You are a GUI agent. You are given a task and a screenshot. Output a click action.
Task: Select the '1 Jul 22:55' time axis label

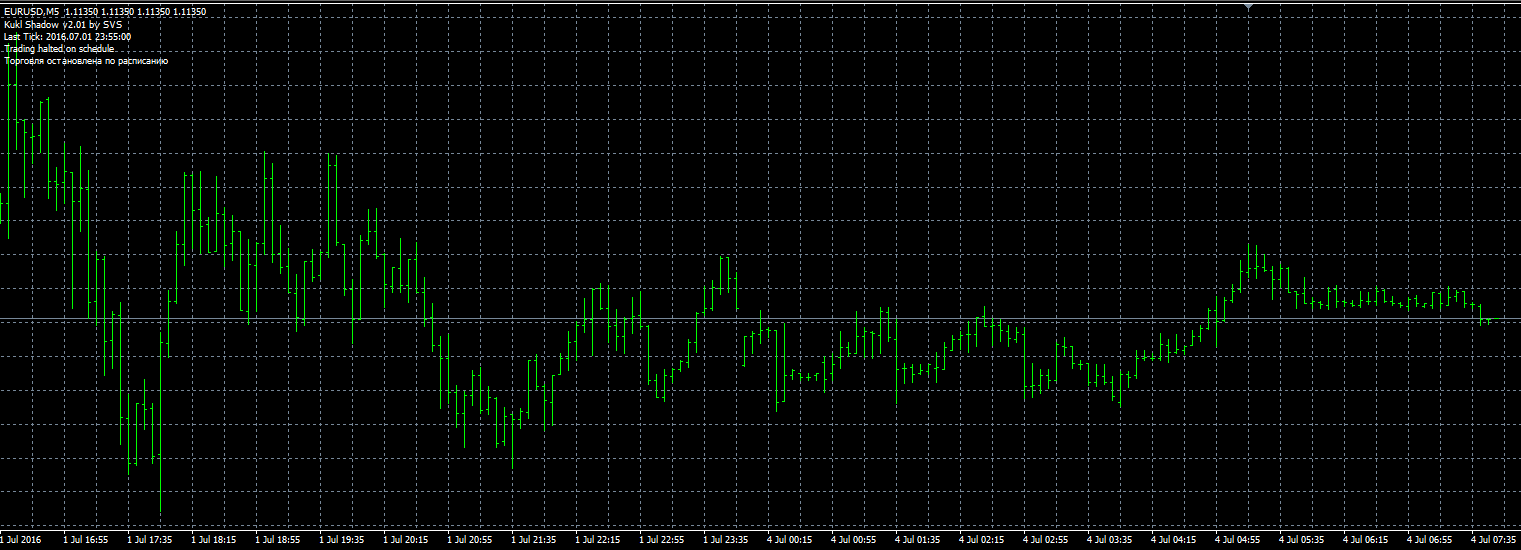(661, 540)
